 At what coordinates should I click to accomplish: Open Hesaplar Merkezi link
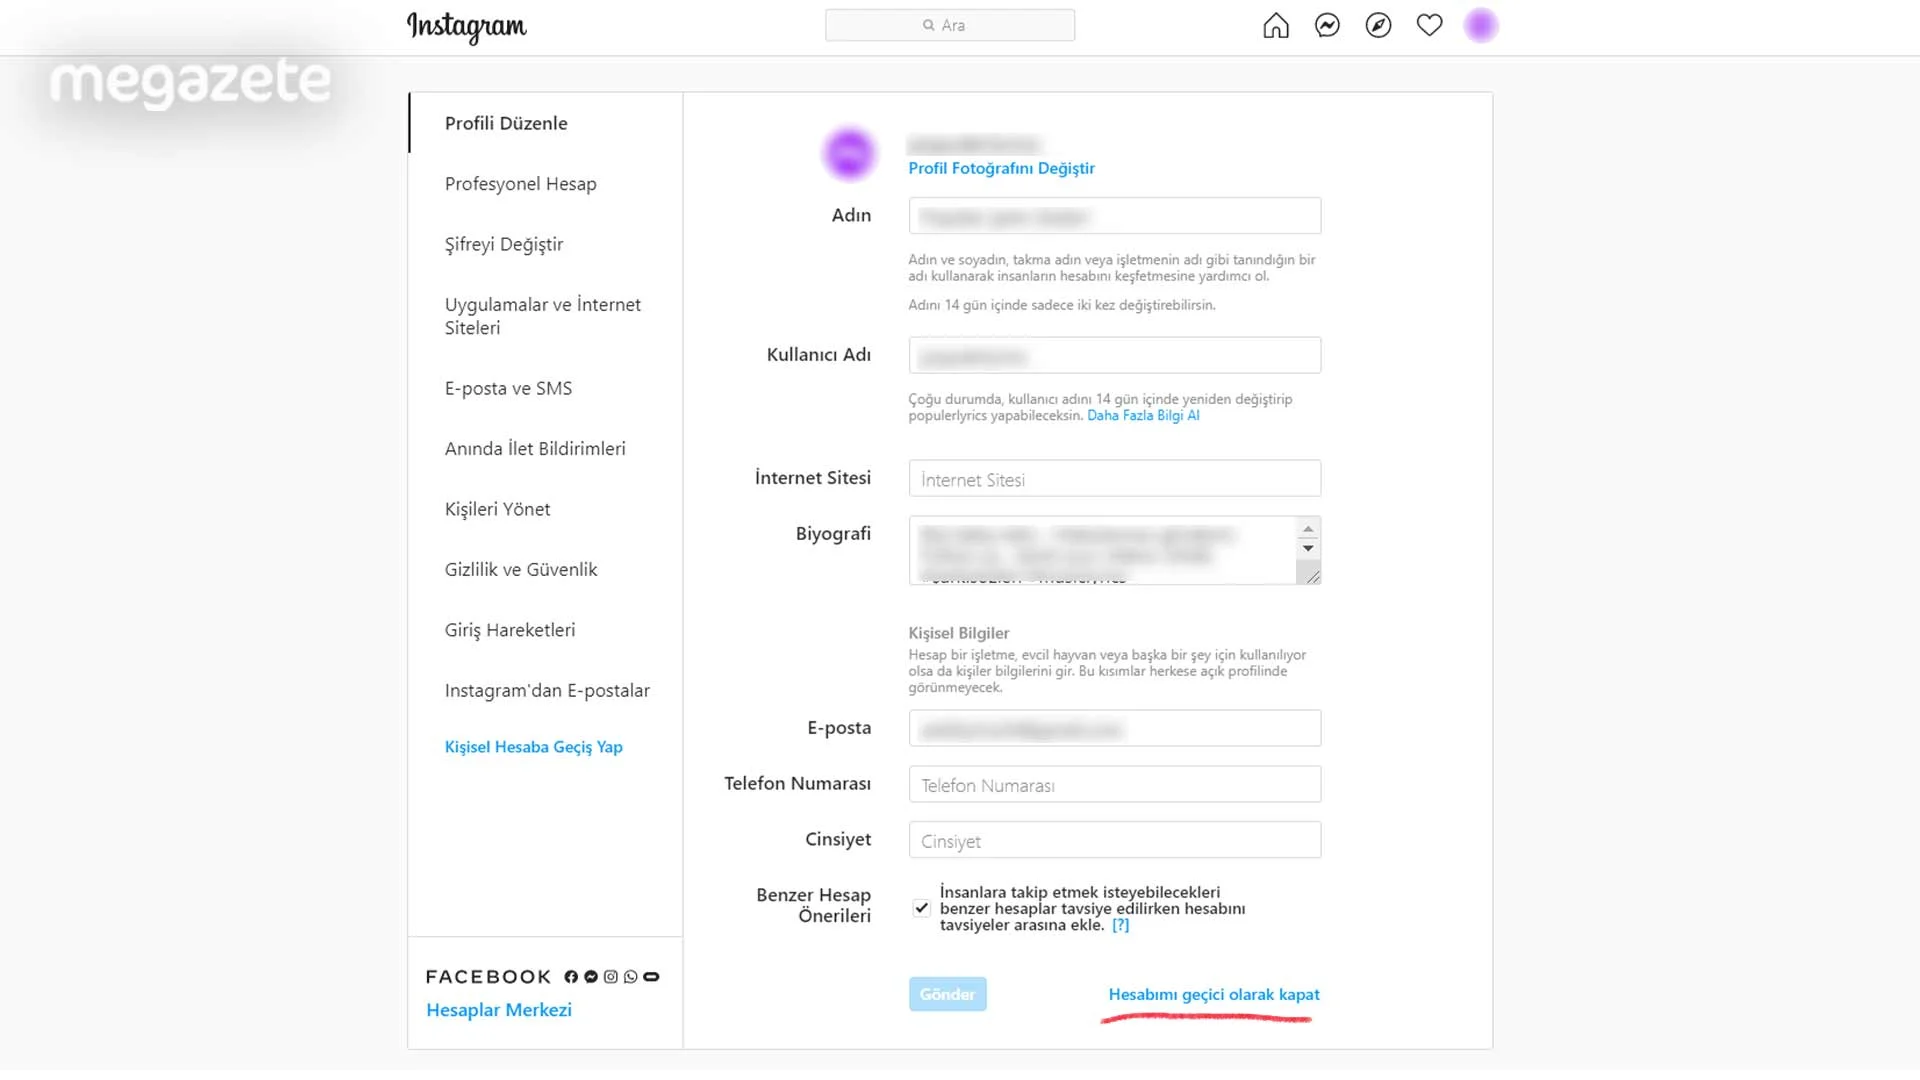[x=499, y=1010]
